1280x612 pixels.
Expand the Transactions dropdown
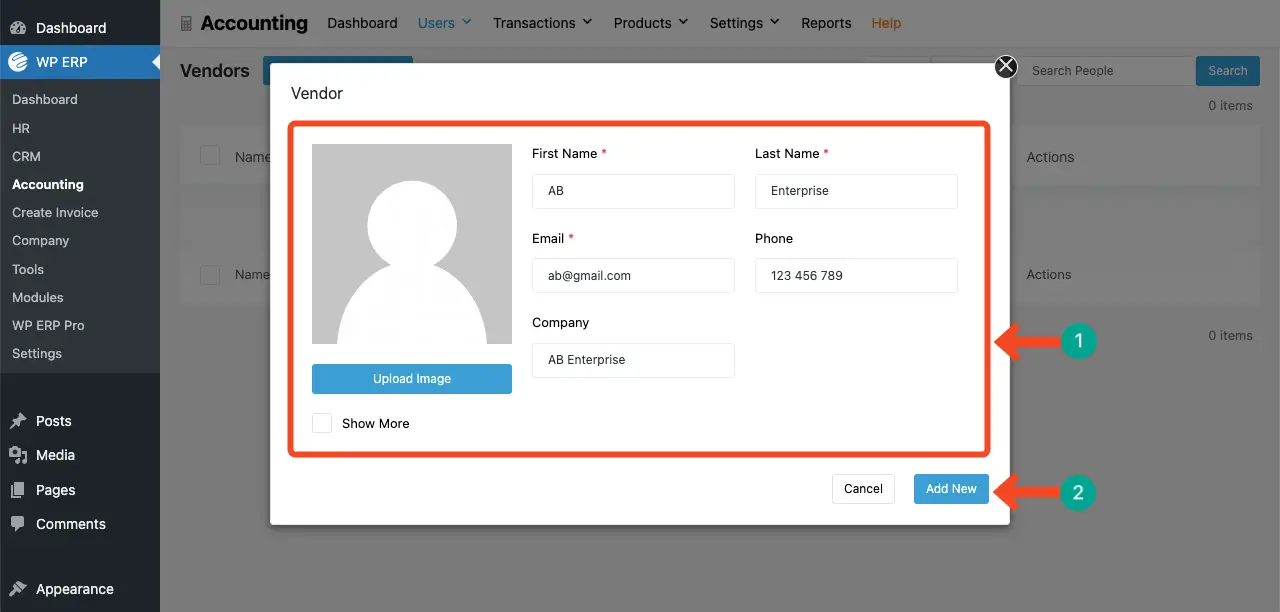[542, 23]
